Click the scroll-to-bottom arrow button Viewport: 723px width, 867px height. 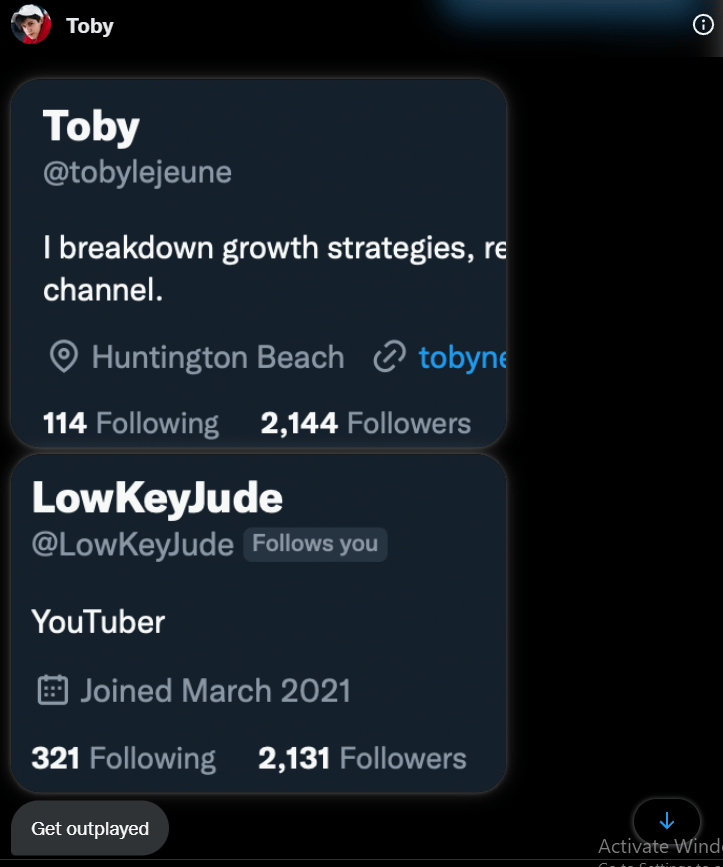click(667, 821)
